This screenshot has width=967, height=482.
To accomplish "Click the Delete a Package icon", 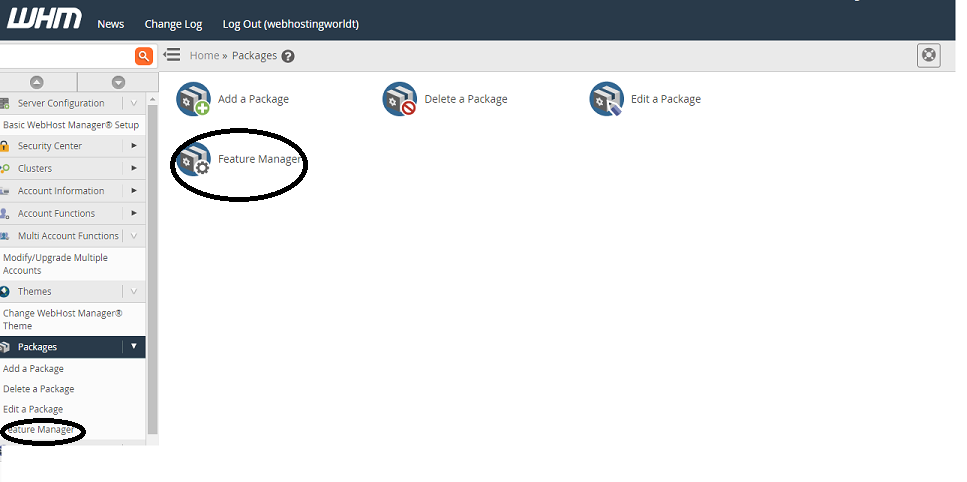I will pyautogui.click(x=400, y=100).
